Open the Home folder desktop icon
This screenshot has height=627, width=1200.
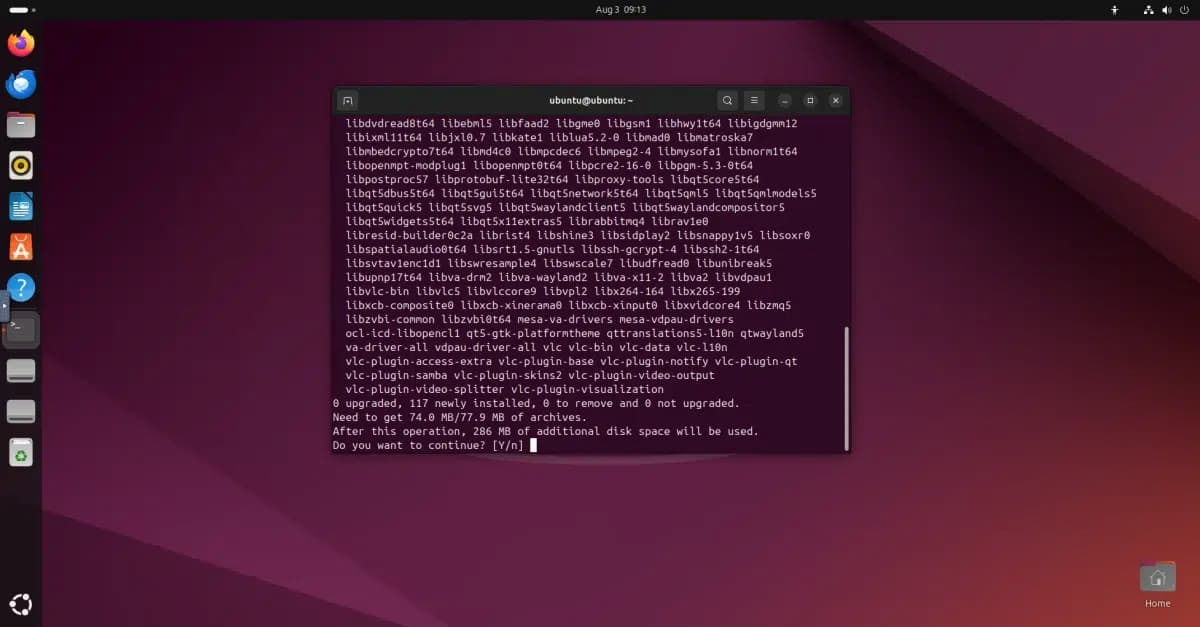pyautogui.click(x=1157, y=584)
